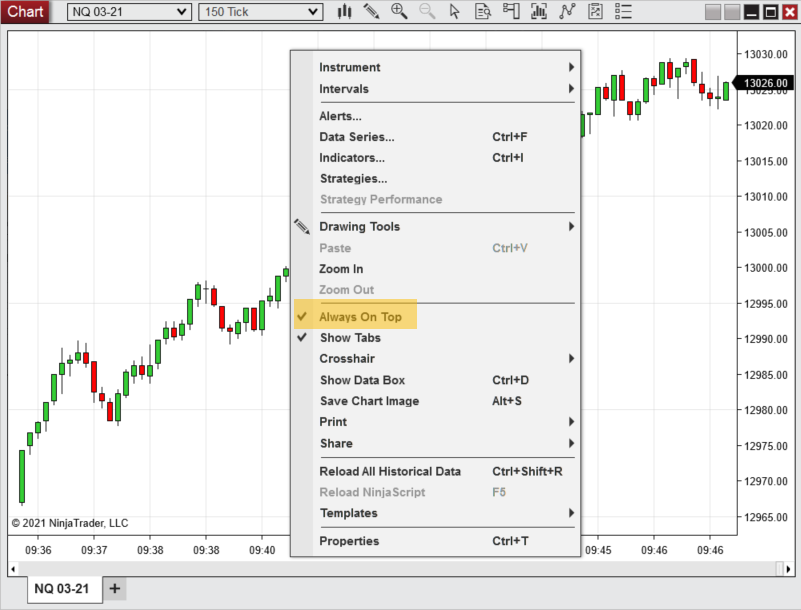
Task: Expand the Templates submenu
Action: (x=435, y=513)
